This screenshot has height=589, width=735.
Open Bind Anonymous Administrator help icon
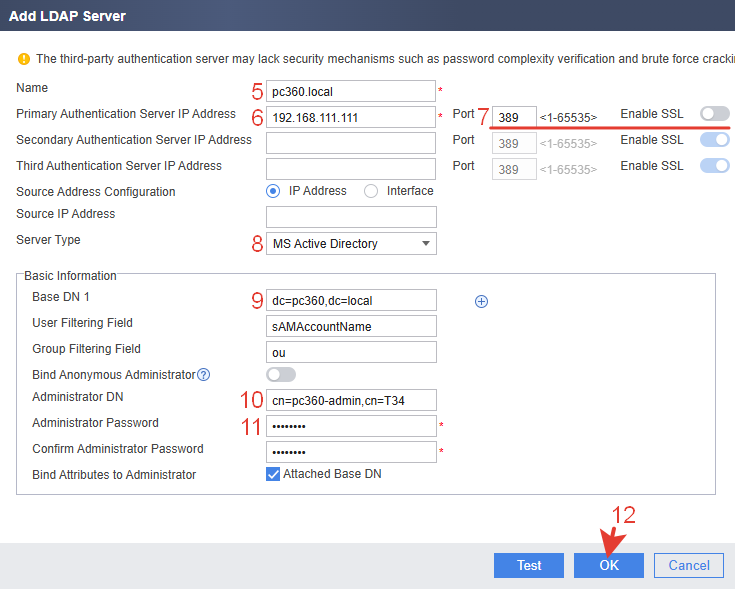(x=203, y=375)
